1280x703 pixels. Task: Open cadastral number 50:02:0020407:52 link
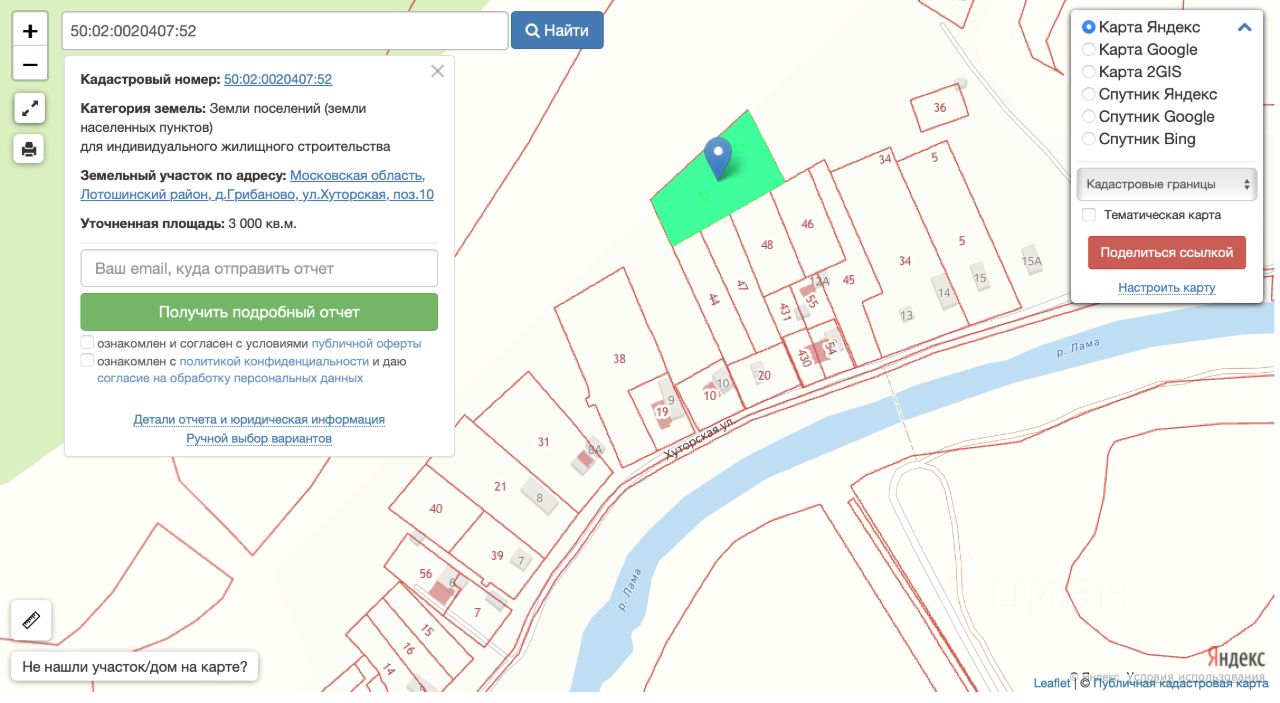click(x=278, y=79)
